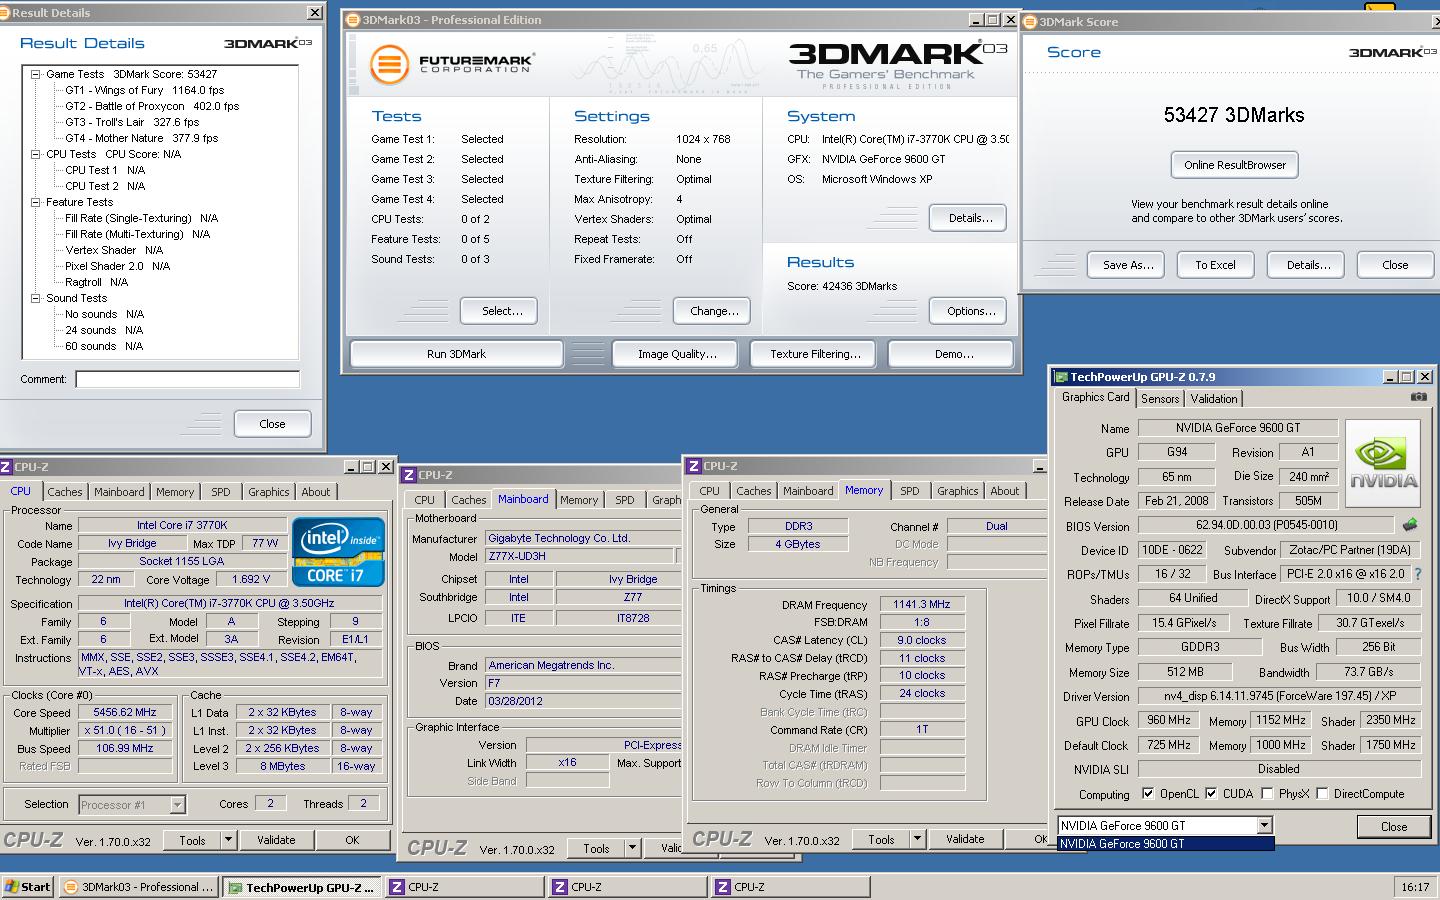Click the Texture Filtering... button
Screen dimensions: 1440x900
tap(815, 354)
